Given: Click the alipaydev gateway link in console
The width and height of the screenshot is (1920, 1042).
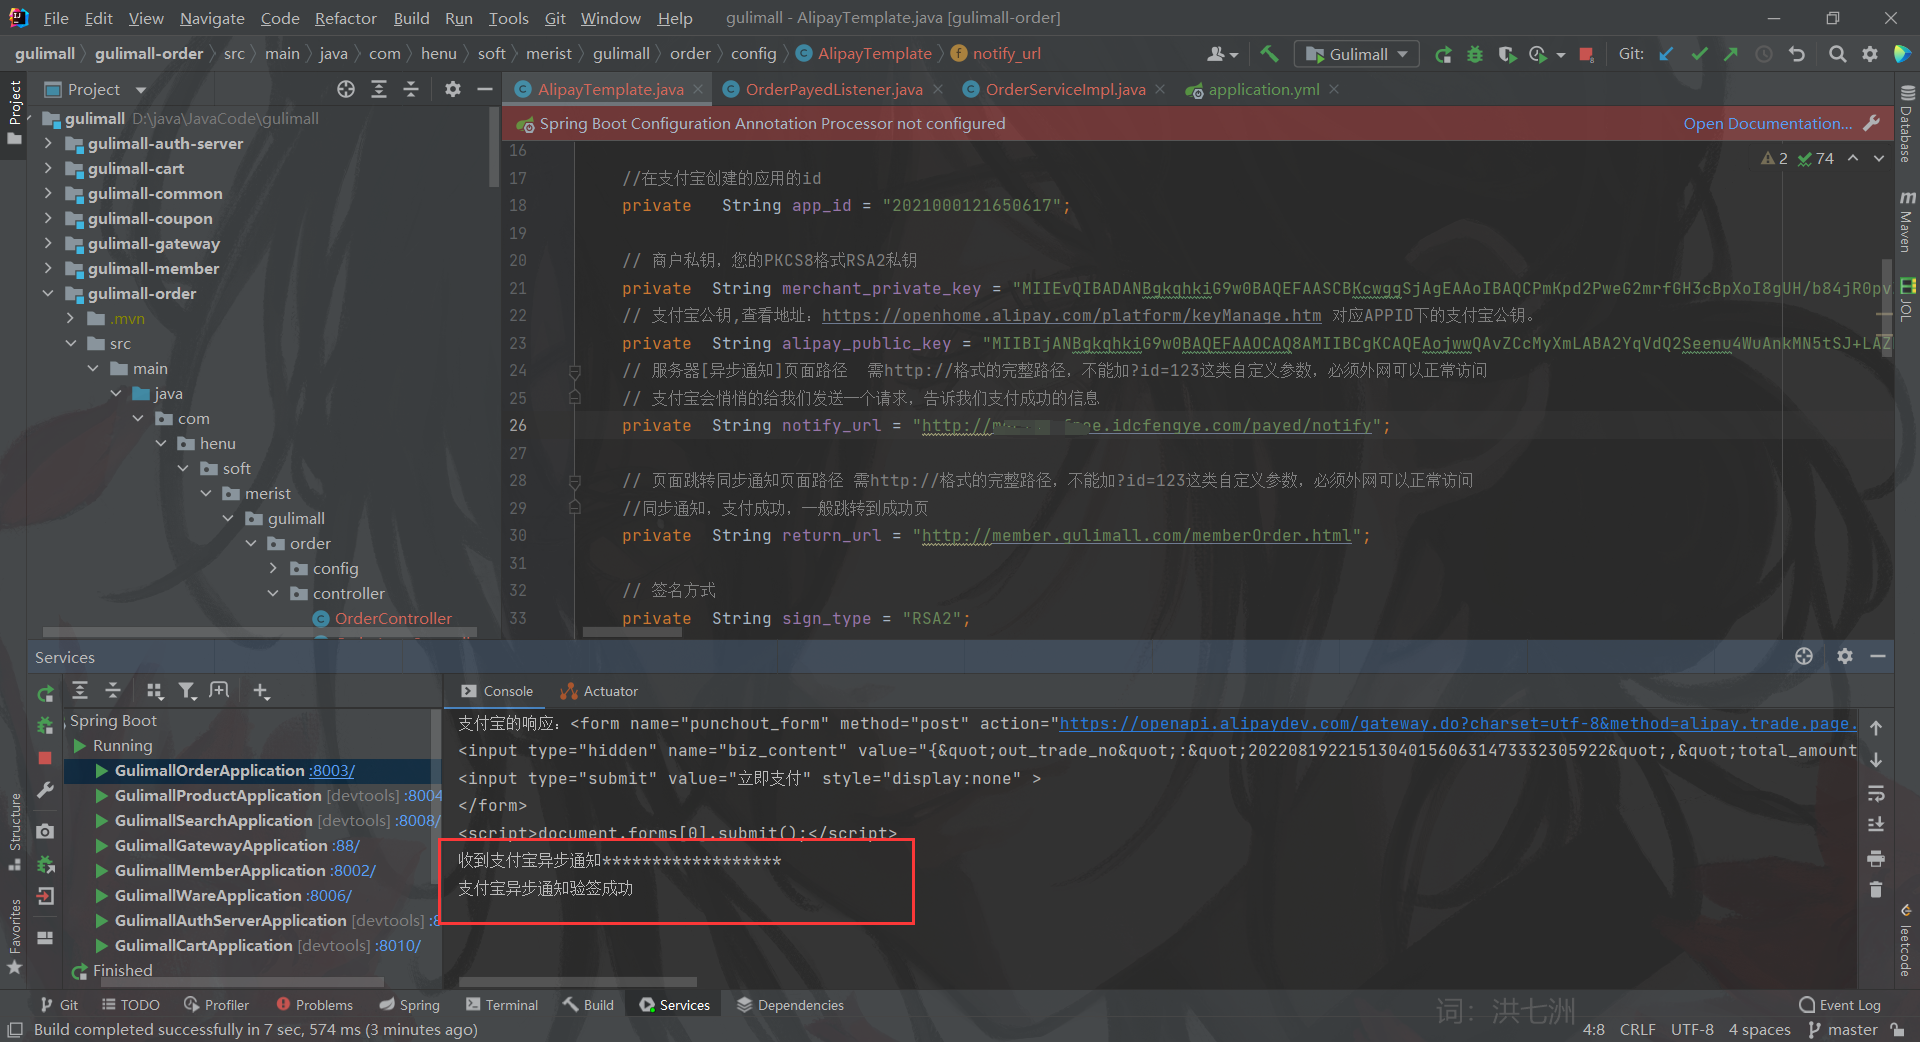Looking at the screenshot, I should pos(1458,723).
